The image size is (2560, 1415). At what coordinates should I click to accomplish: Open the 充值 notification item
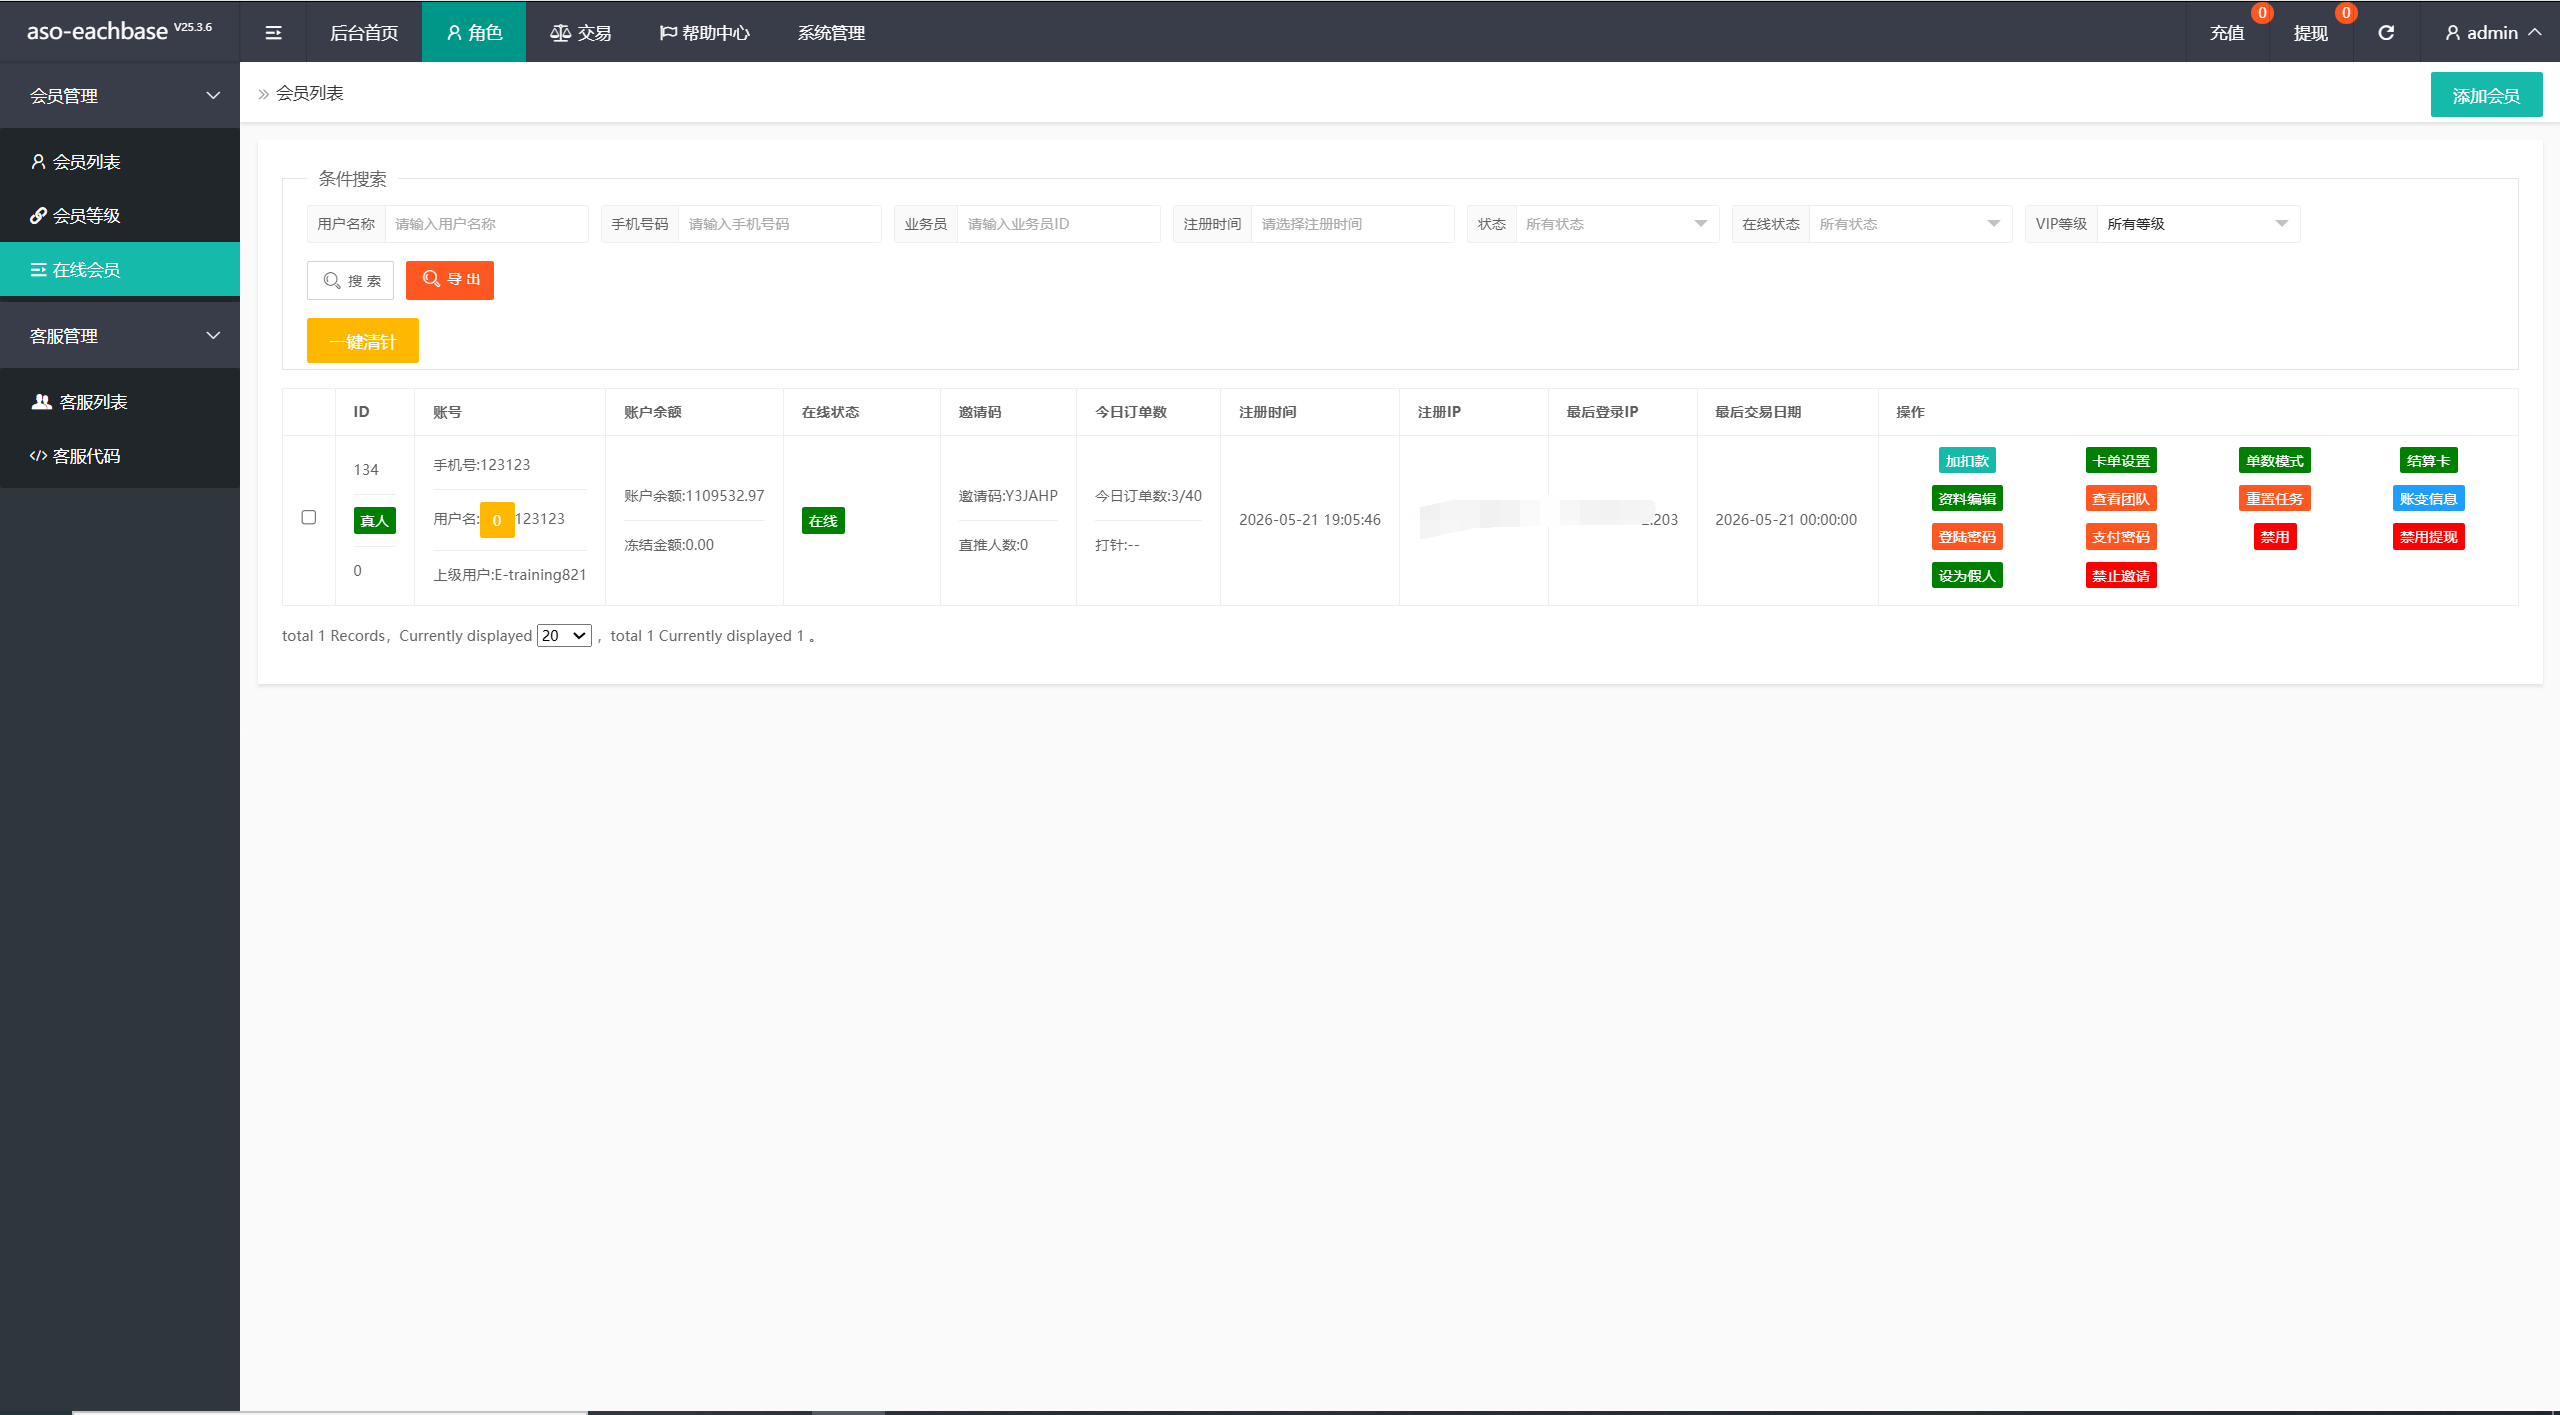point(2227,33)
